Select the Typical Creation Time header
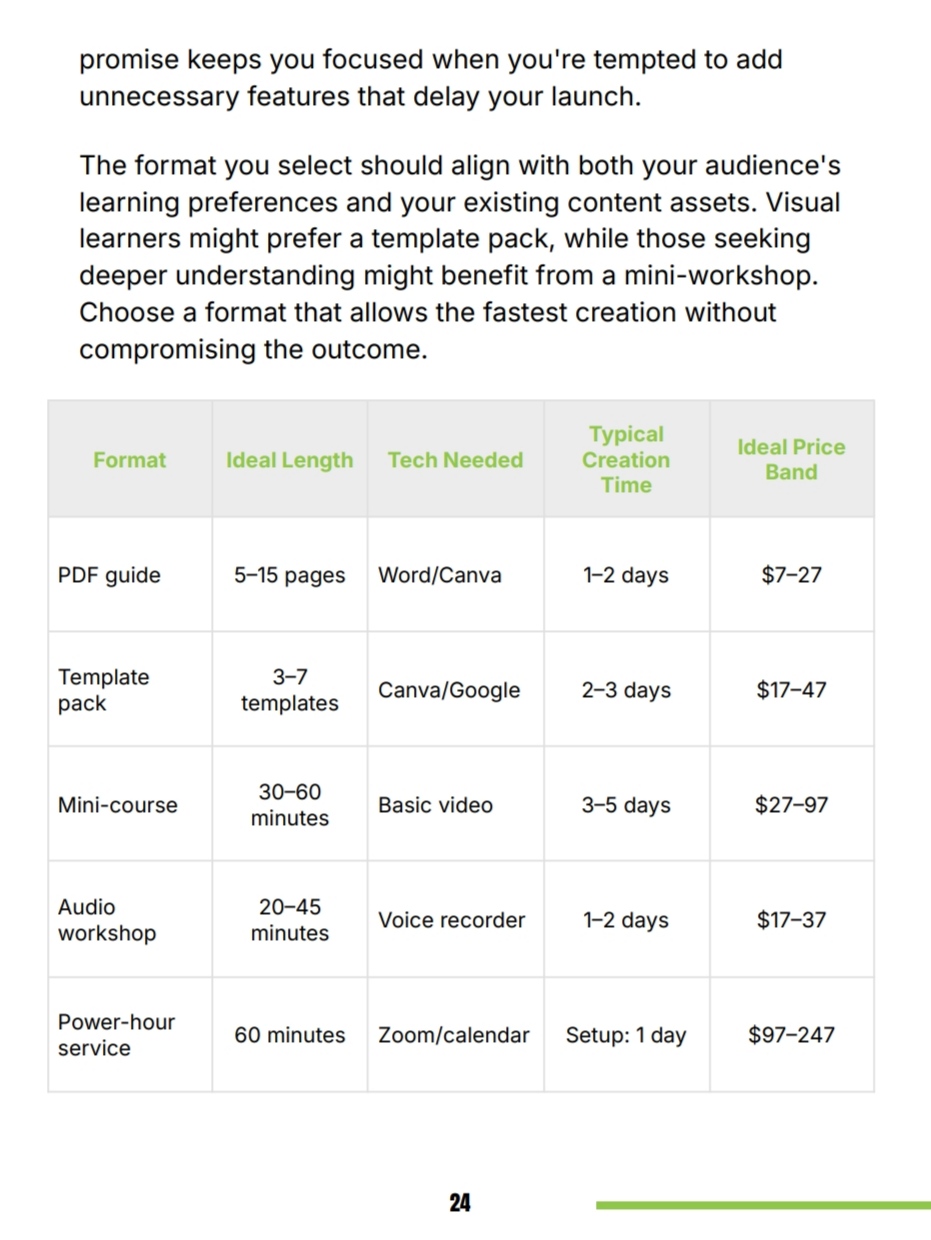 (626, 460)
